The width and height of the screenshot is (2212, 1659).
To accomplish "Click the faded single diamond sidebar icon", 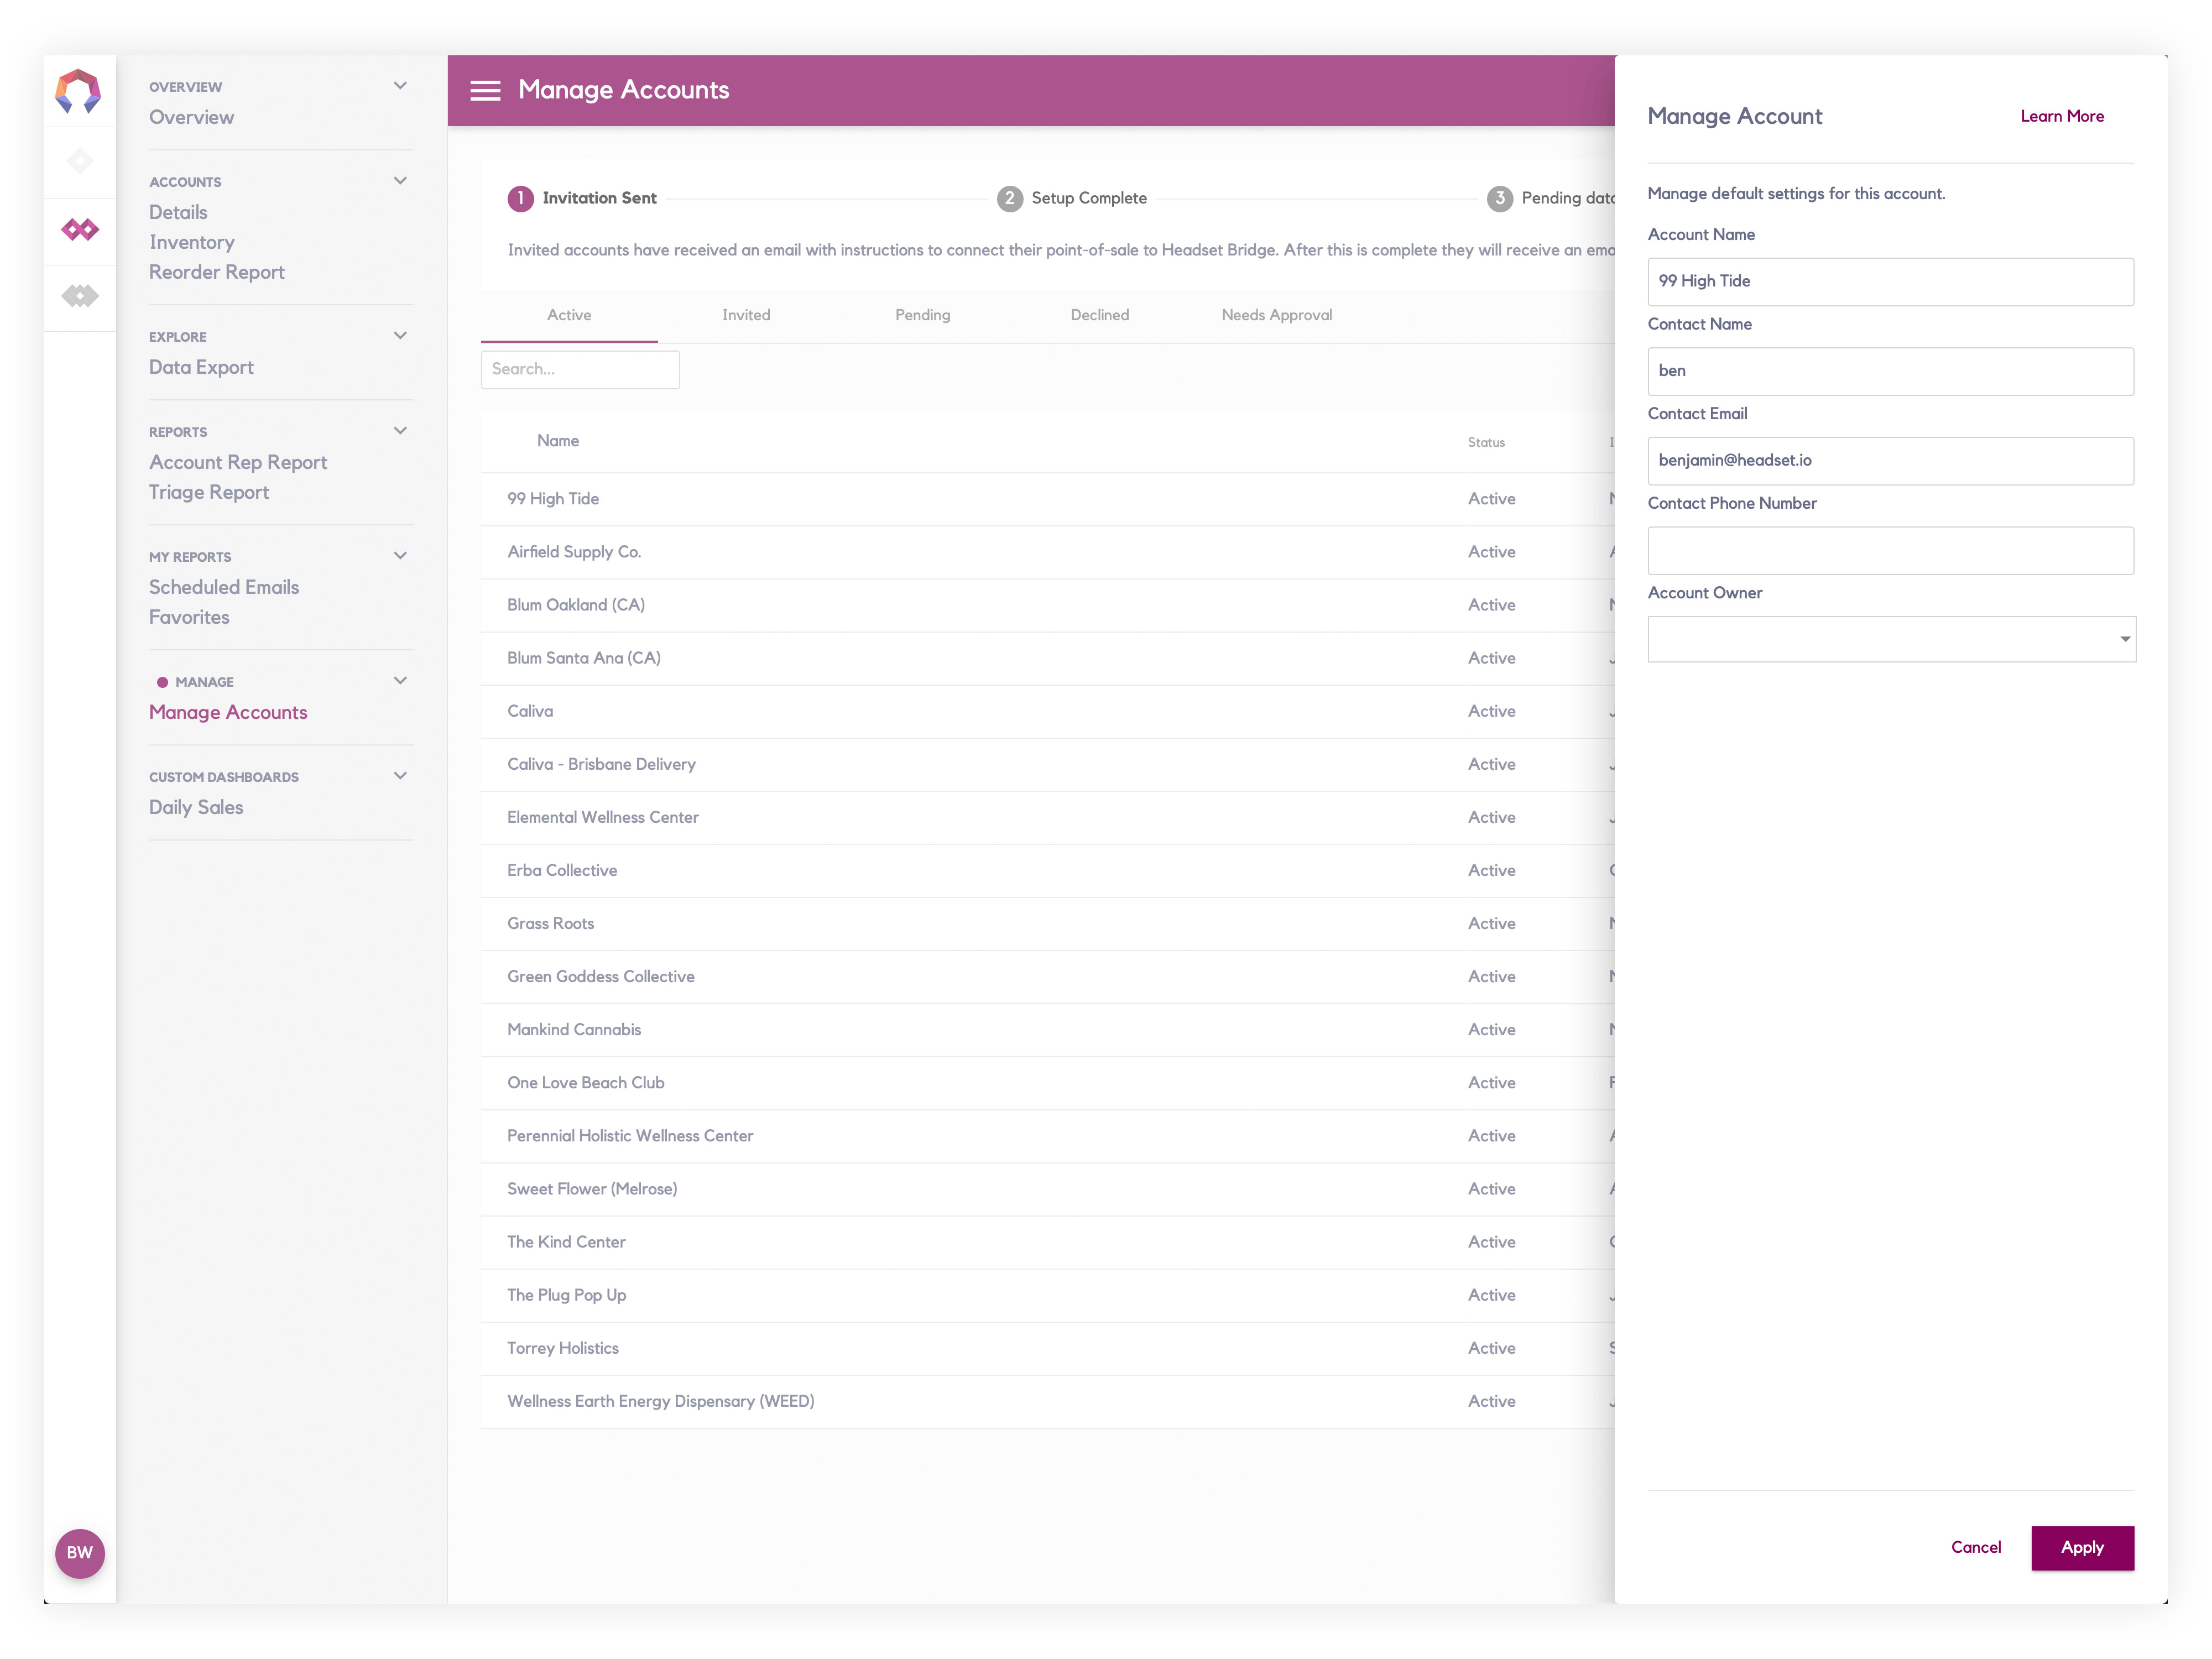I will (80, 161).
